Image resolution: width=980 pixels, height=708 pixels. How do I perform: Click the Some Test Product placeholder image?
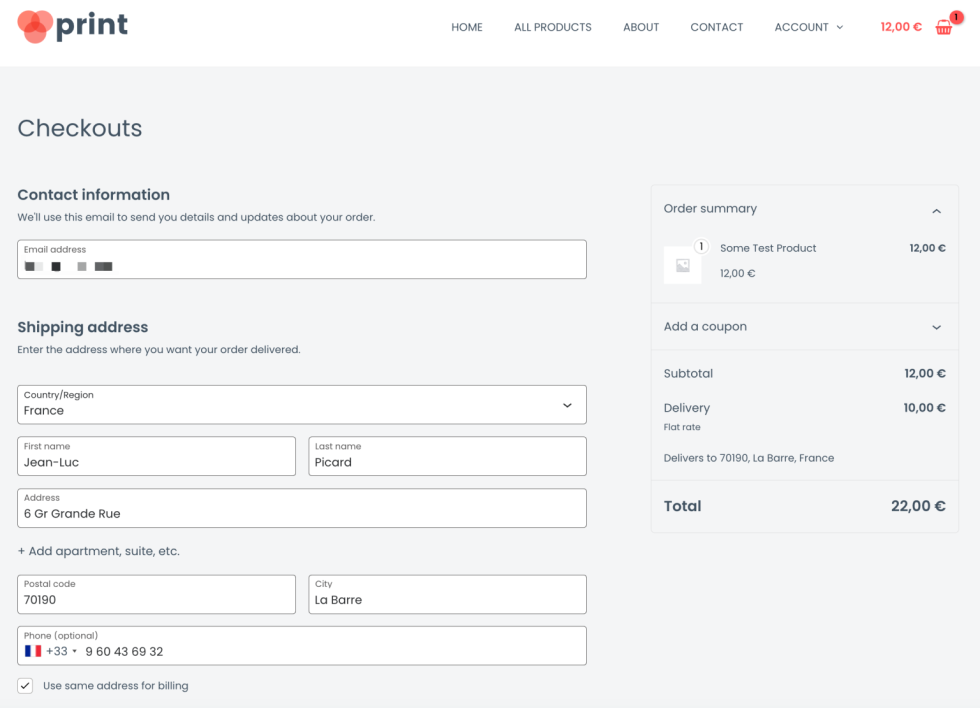point(682,266)
